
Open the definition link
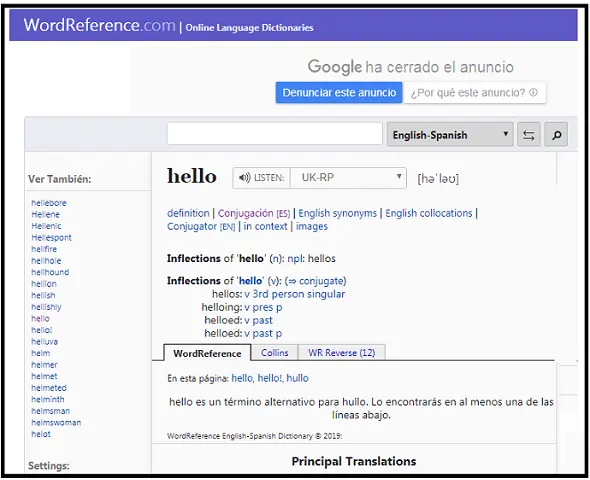click(x=188, y=213)
